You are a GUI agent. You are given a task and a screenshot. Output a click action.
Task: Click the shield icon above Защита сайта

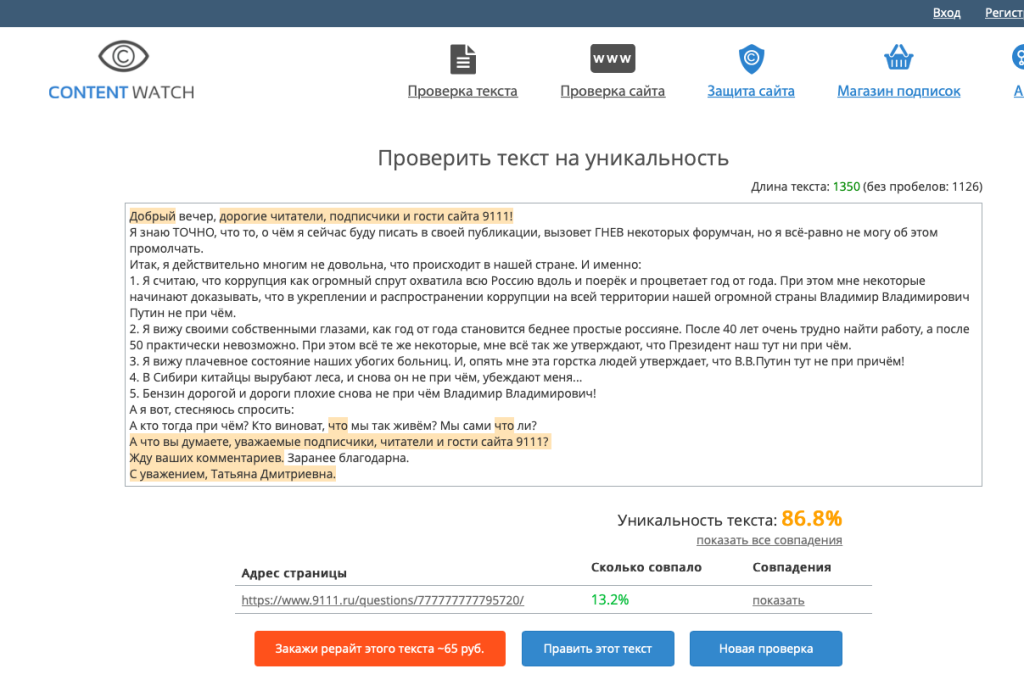[x=751, y=59]
